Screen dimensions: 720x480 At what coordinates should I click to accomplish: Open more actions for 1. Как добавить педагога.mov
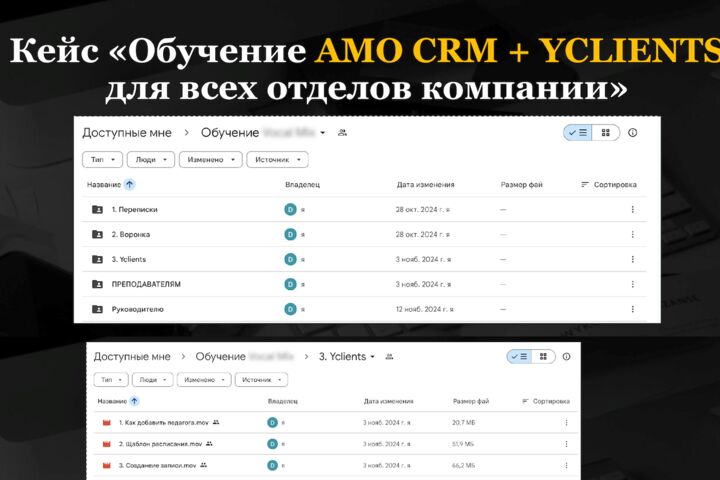pos(567,423)
